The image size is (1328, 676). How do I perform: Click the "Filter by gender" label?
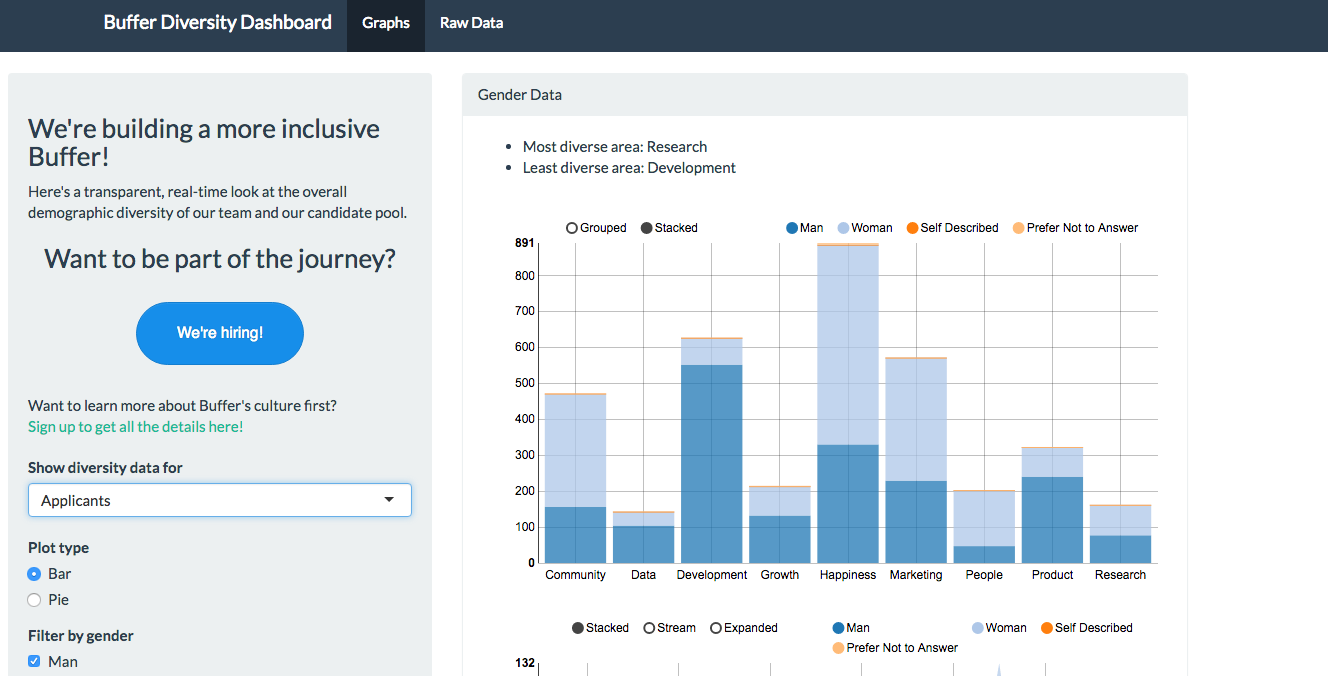(x=80, y=636)
